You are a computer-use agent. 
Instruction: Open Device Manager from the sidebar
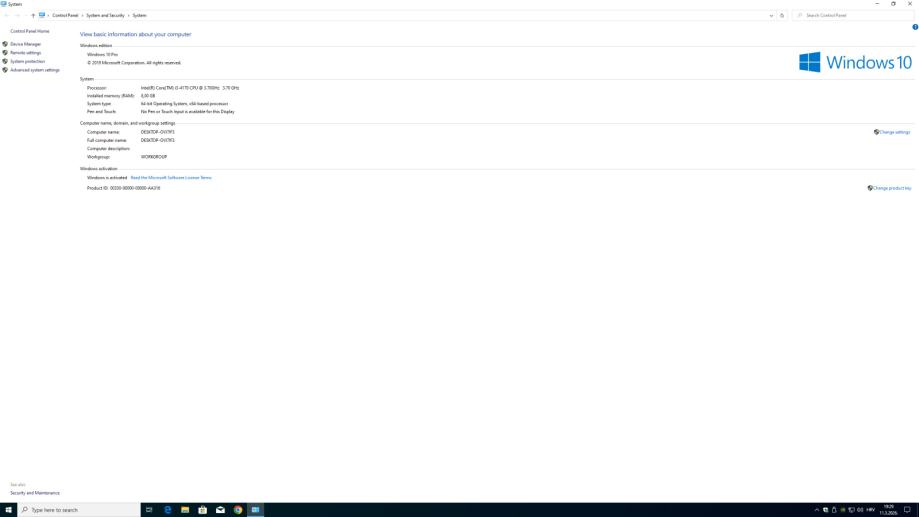[x=25, y=44]
